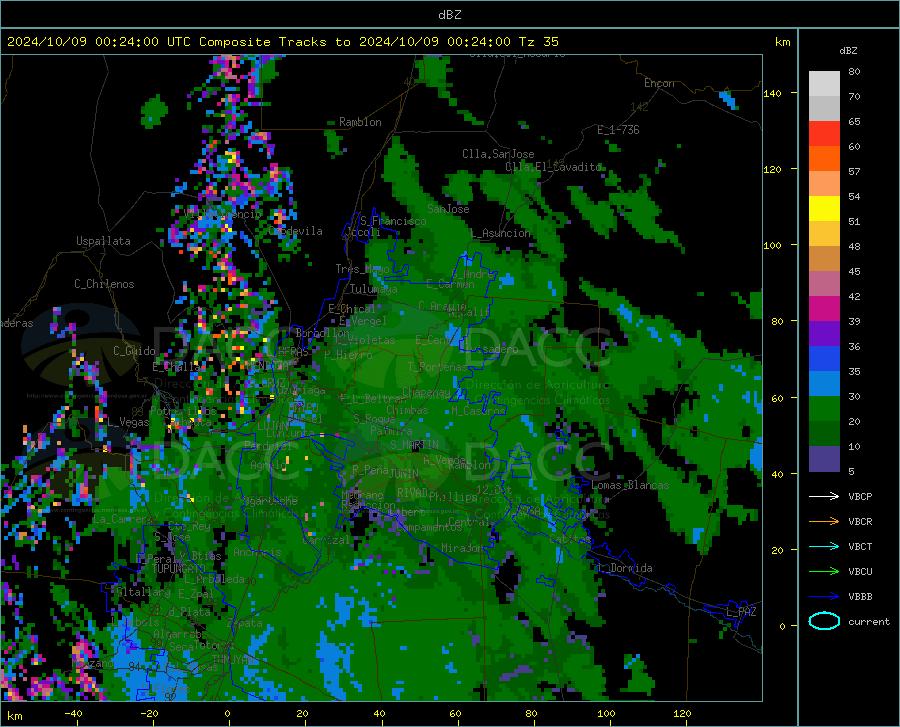Click the 'Uspallata' map label
900x727 pixels.
(103, 241)
